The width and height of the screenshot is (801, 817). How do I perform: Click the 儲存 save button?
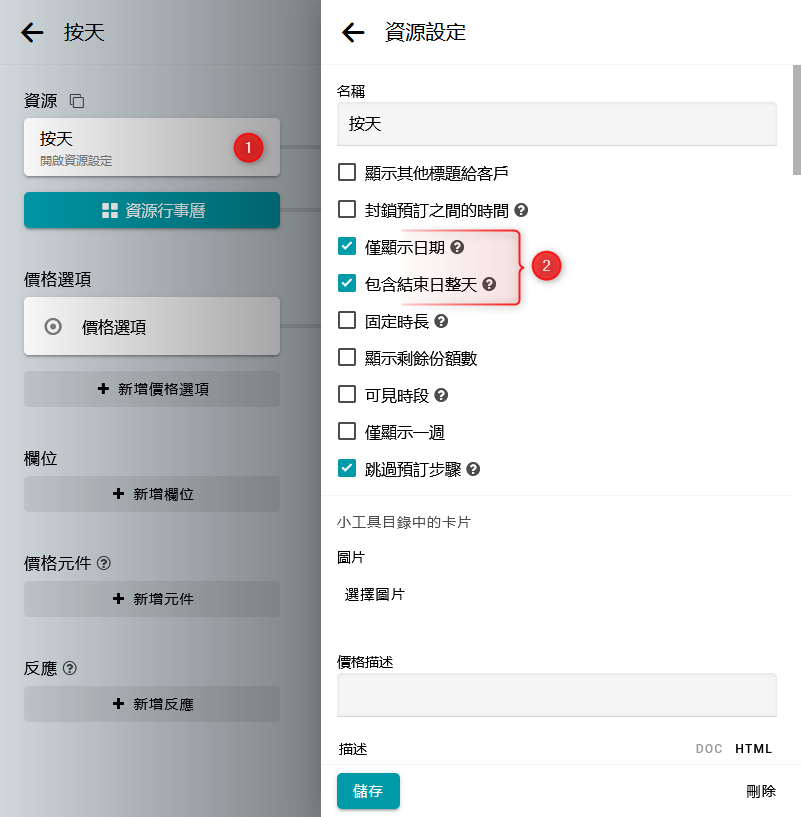click(x=368, y=790)
